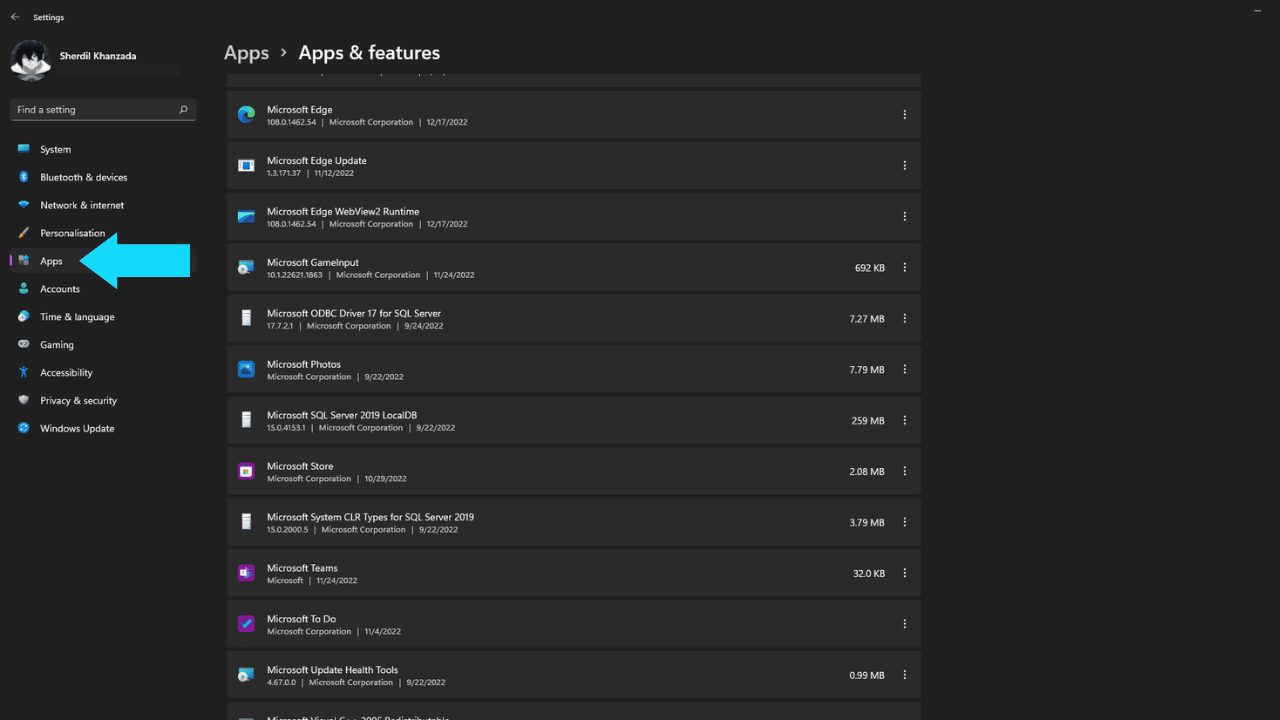1280x720 pixels.
Task: Click the Microsoft To Do entry name
Action: 301,619
